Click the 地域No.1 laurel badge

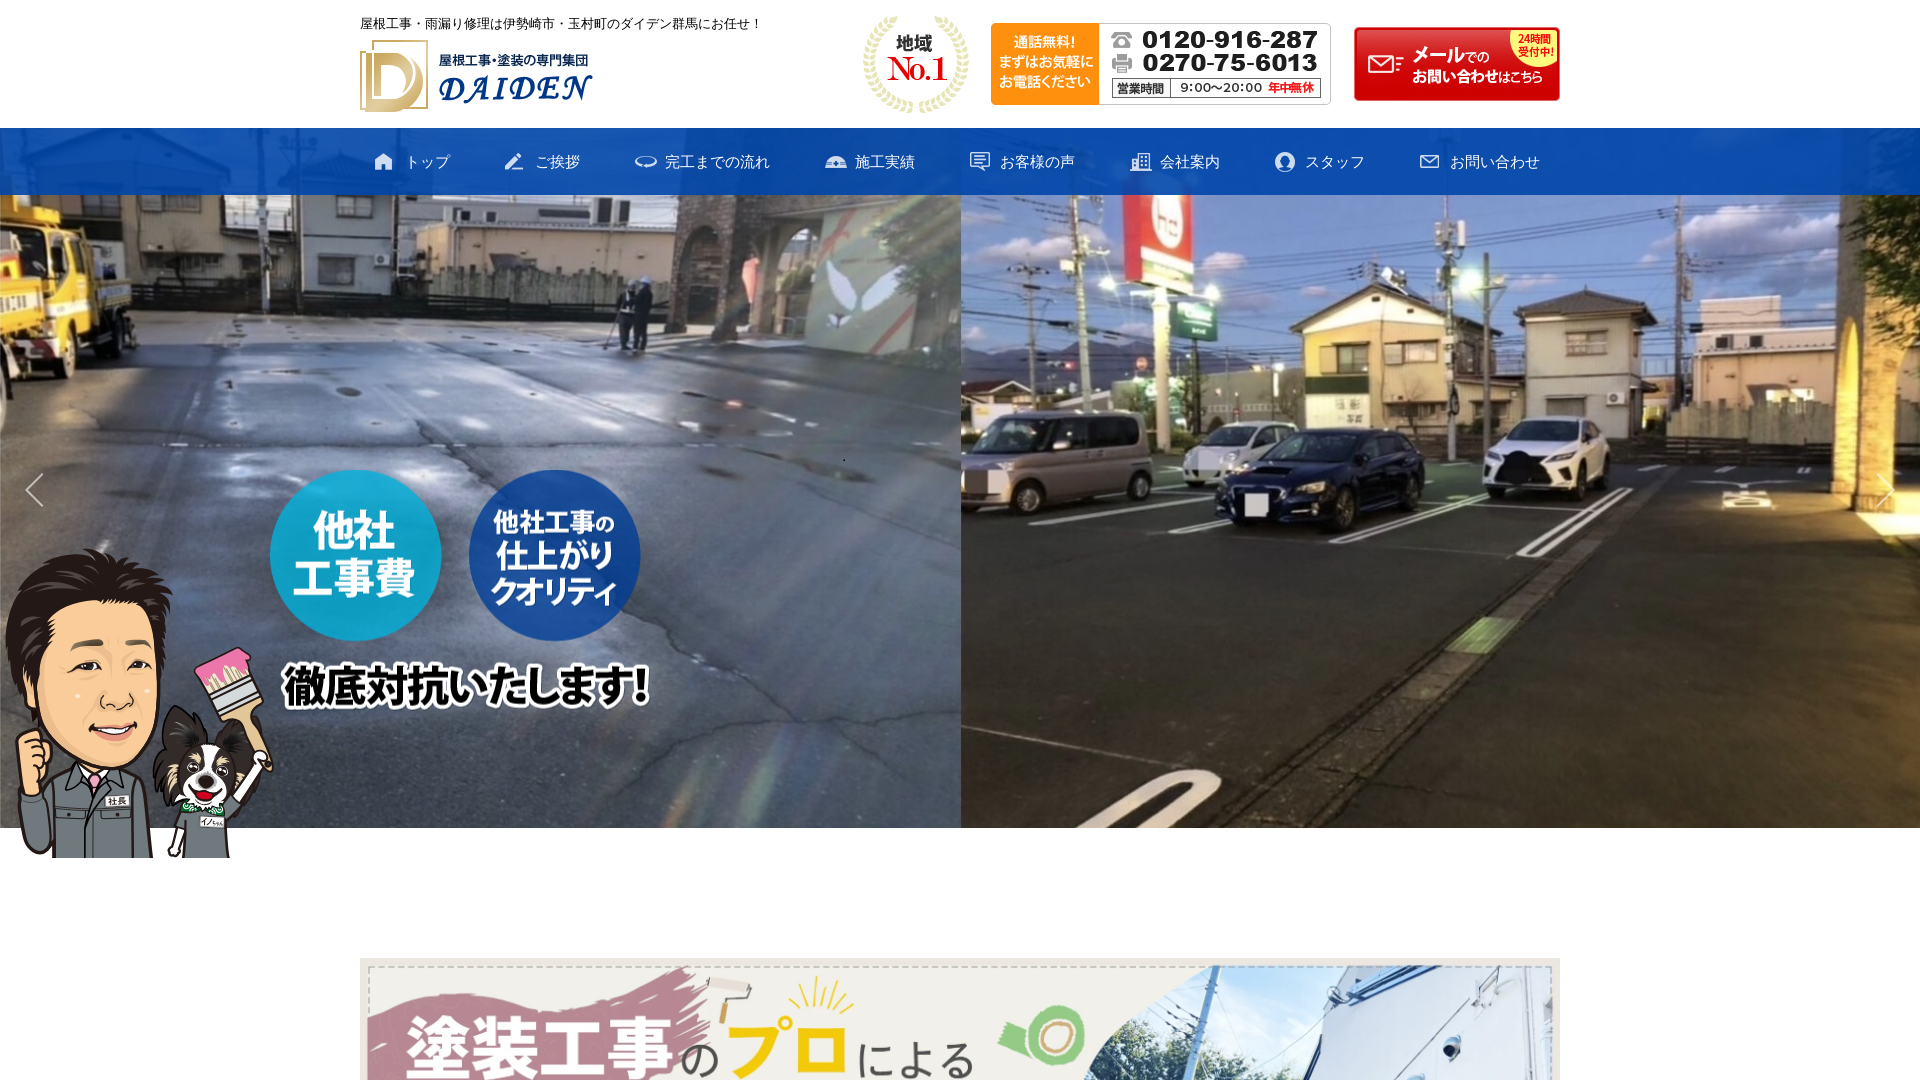[916, 64]
